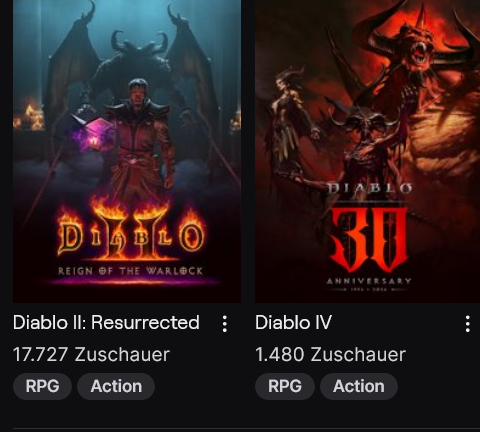Click the flaming Diablo II logo on cover
This screenshot has width=480, height=432.
[130, 232]
